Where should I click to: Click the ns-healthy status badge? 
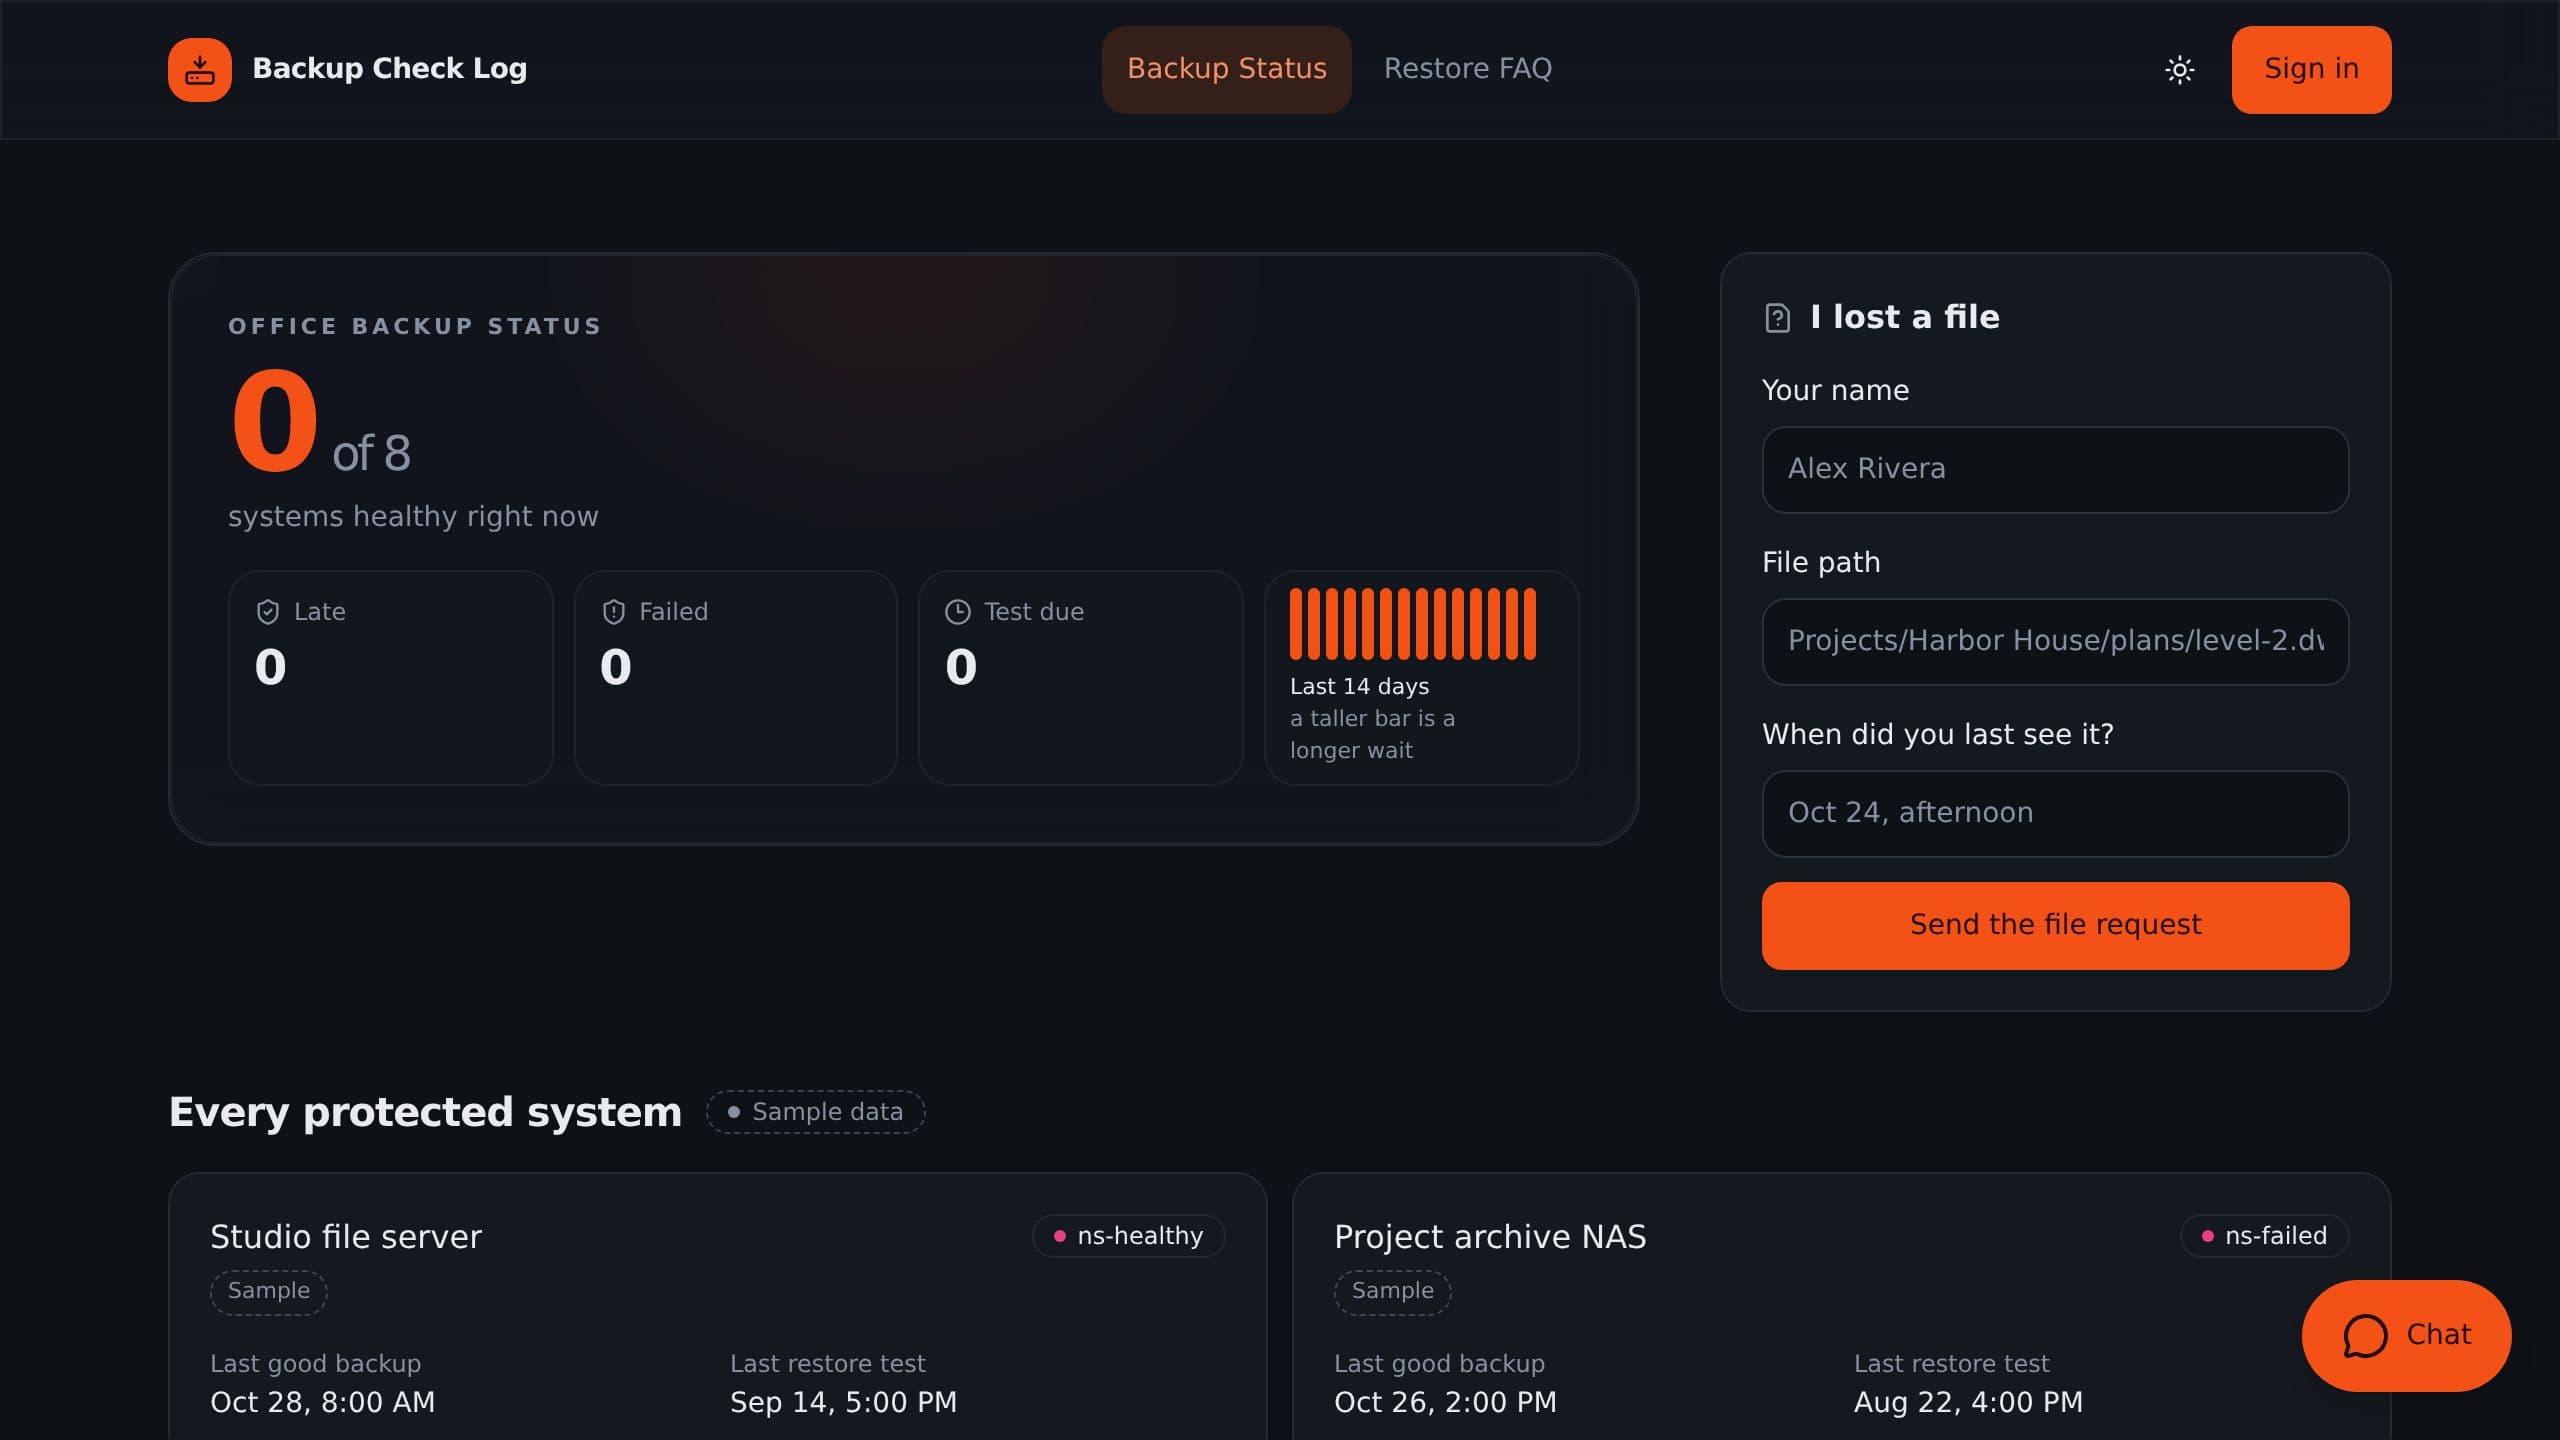coord(1129,1236)
